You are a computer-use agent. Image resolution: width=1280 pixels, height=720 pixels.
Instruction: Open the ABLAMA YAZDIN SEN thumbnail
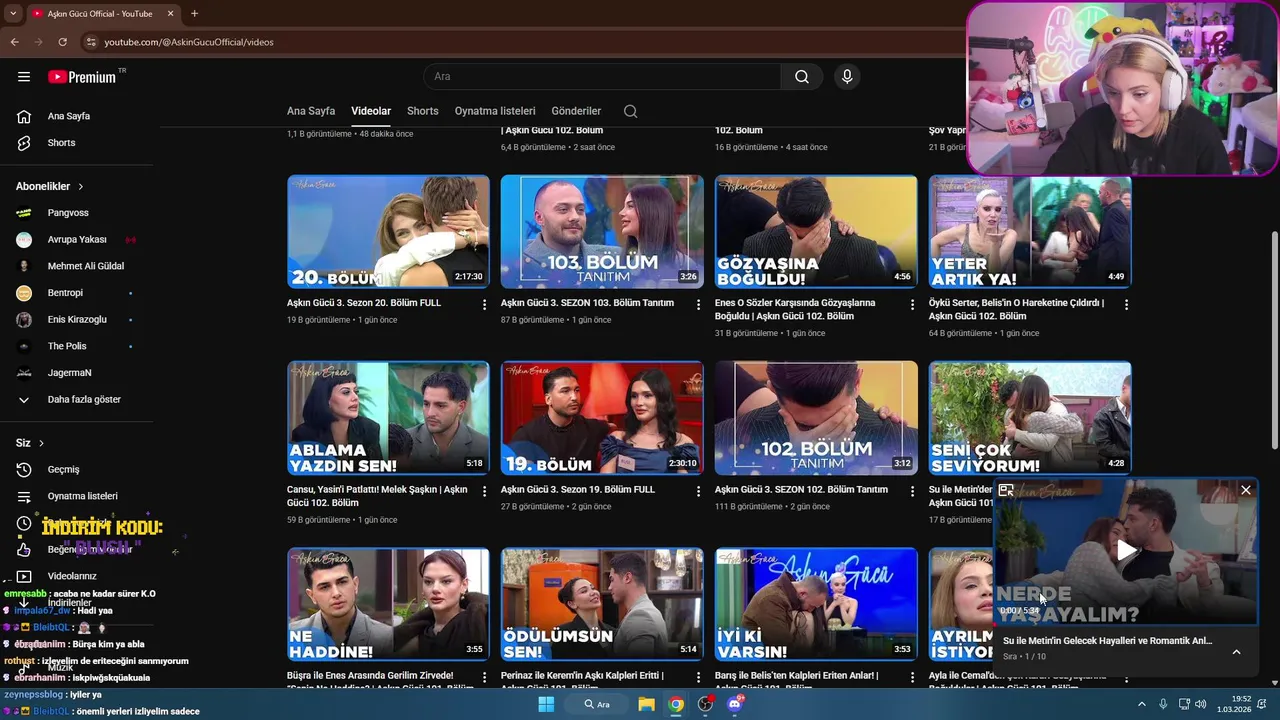[x=388, y=418]
